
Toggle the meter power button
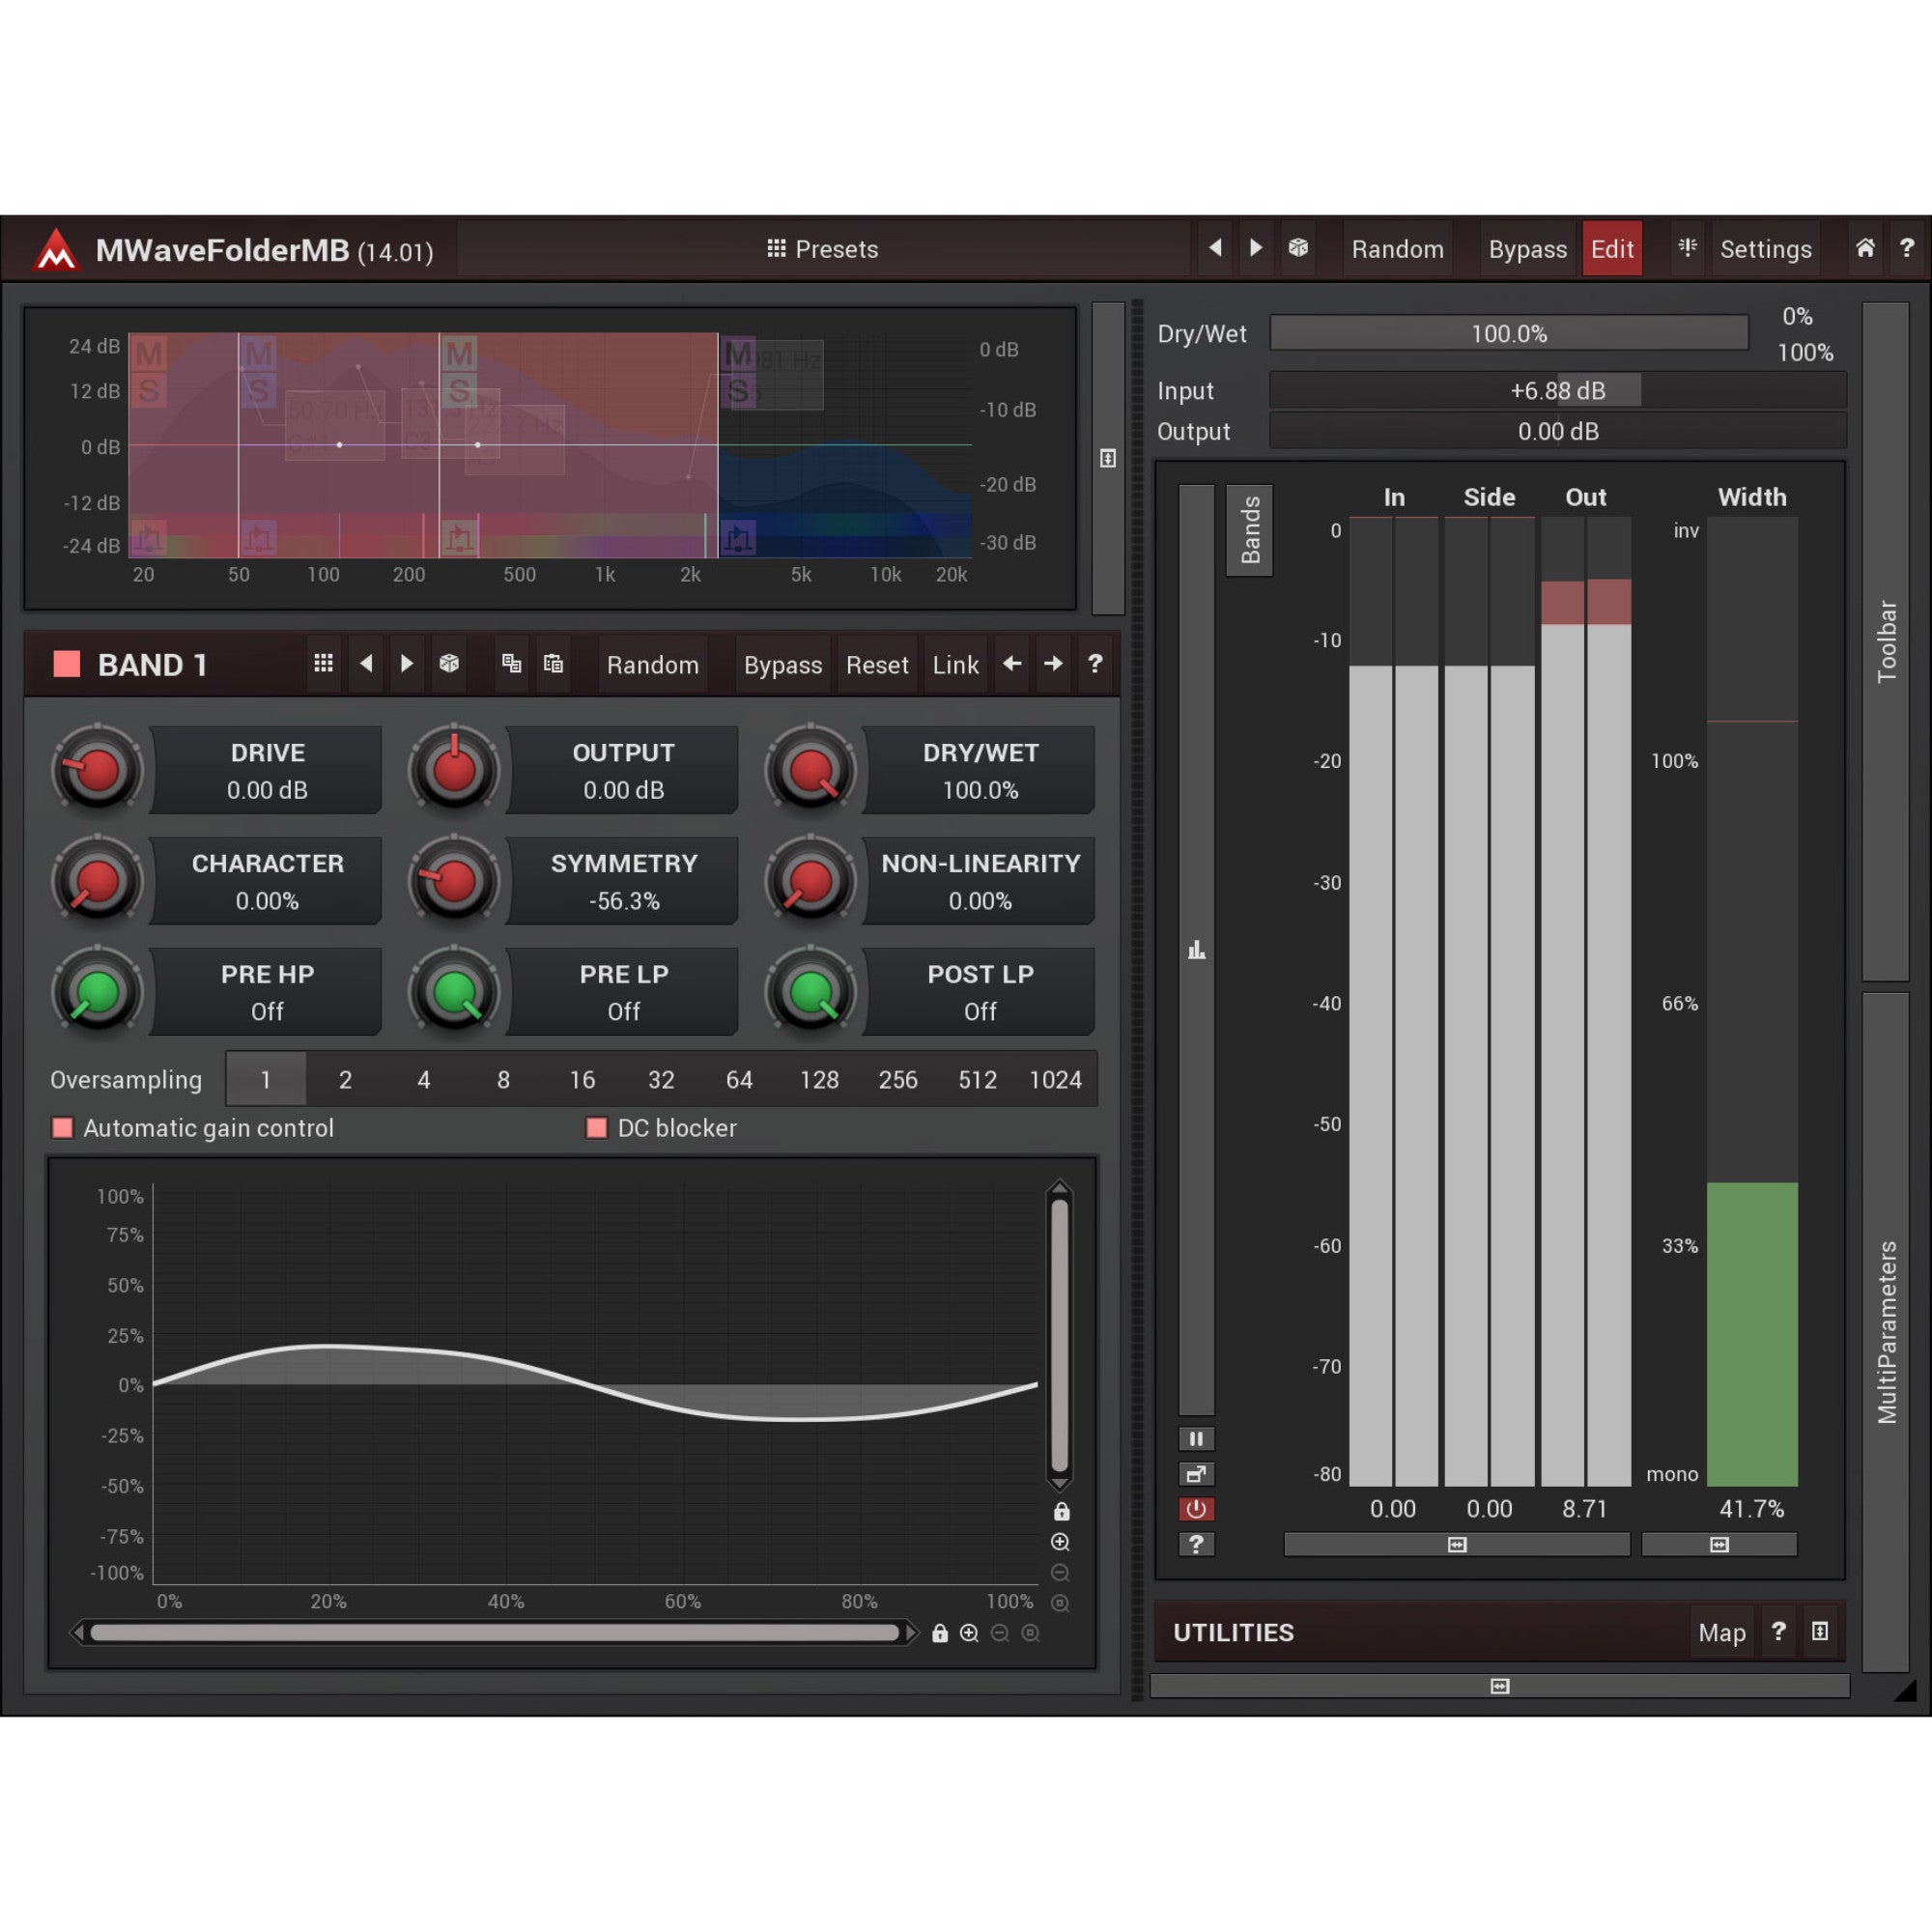point(1196,1509)
